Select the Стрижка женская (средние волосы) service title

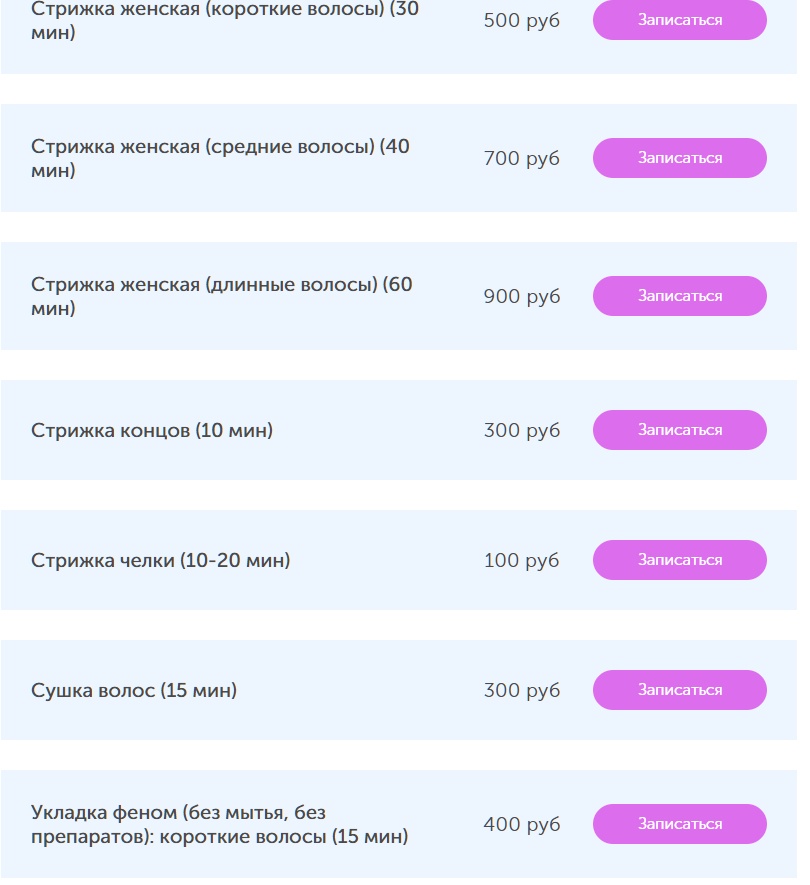220,158
